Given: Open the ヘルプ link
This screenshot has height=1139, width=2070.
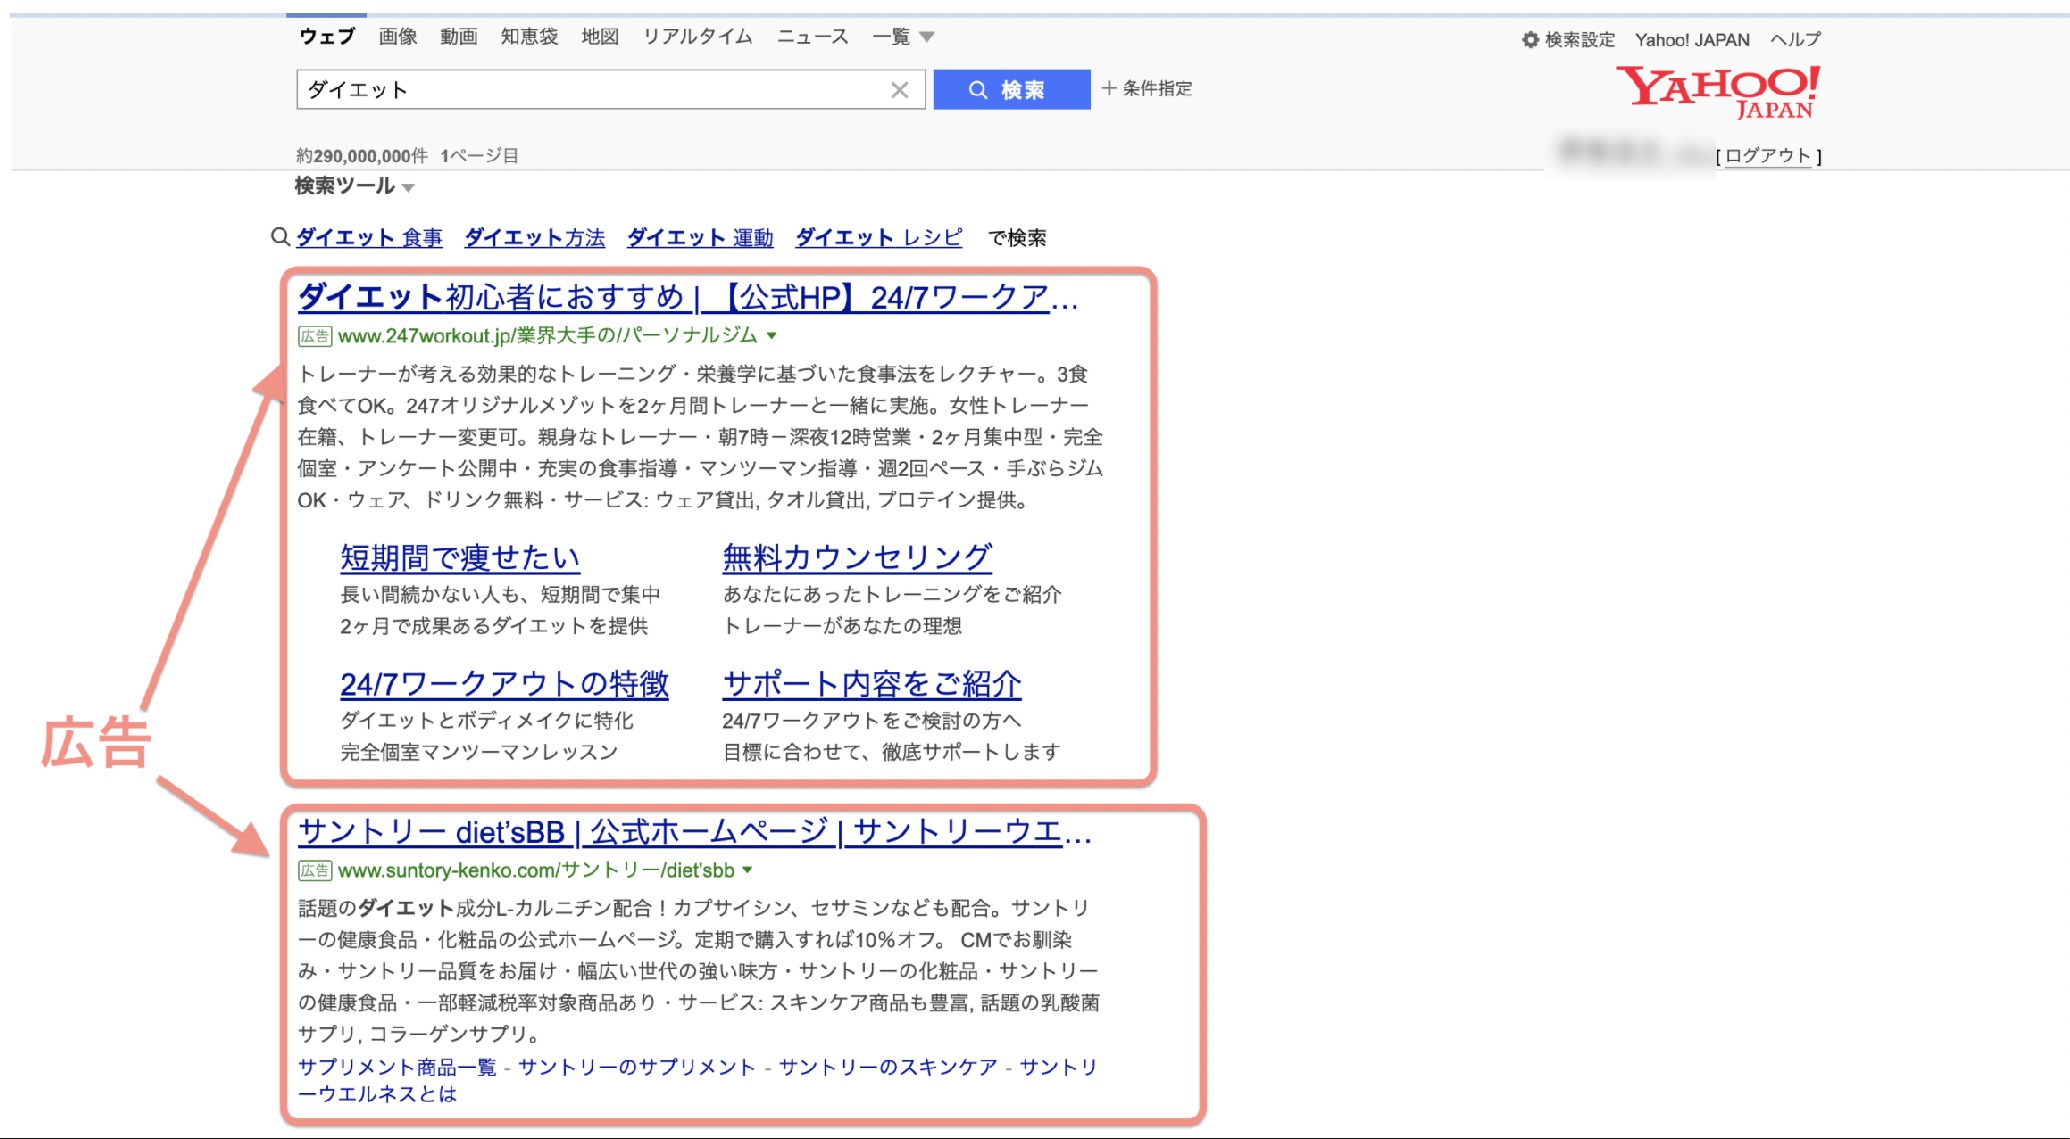Looking at the screenshot, I should click(x=1796, y=40).
